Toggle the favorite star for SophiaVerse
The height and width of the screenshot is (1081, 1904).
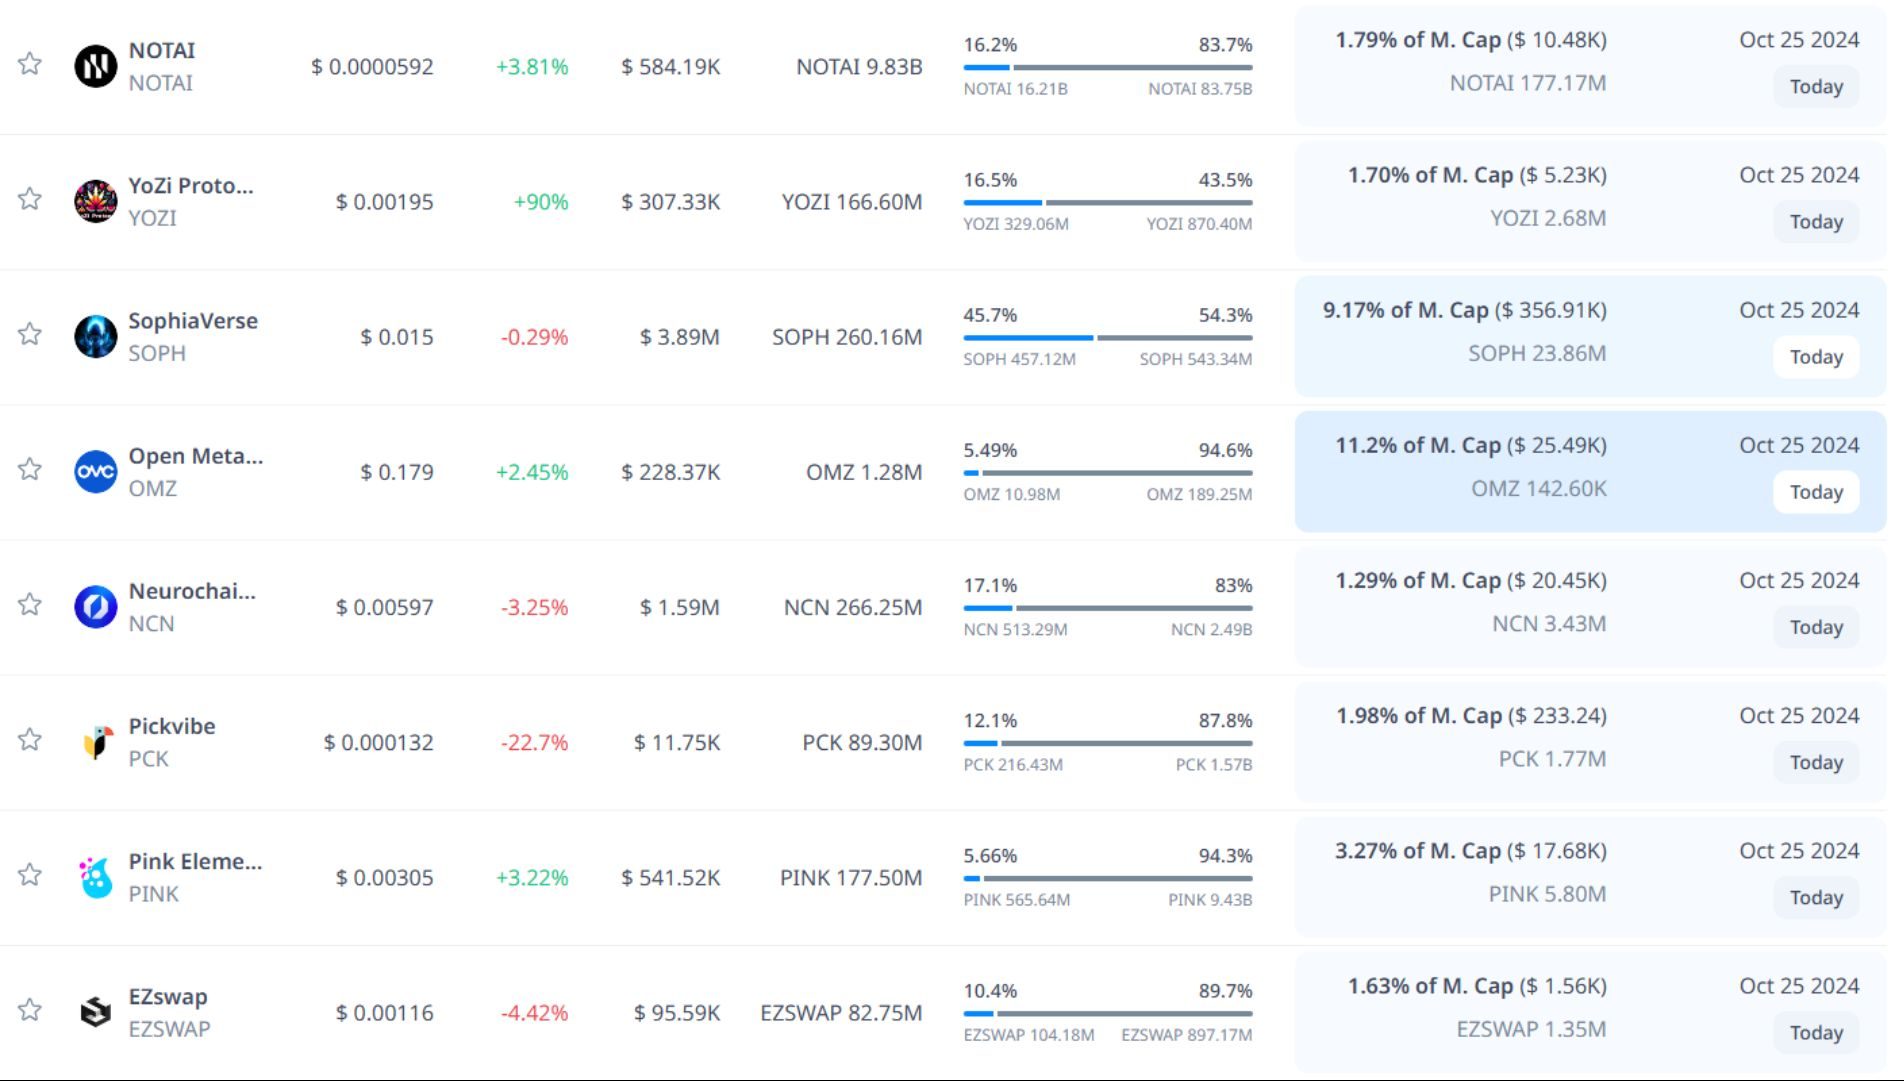coord(30,334)
